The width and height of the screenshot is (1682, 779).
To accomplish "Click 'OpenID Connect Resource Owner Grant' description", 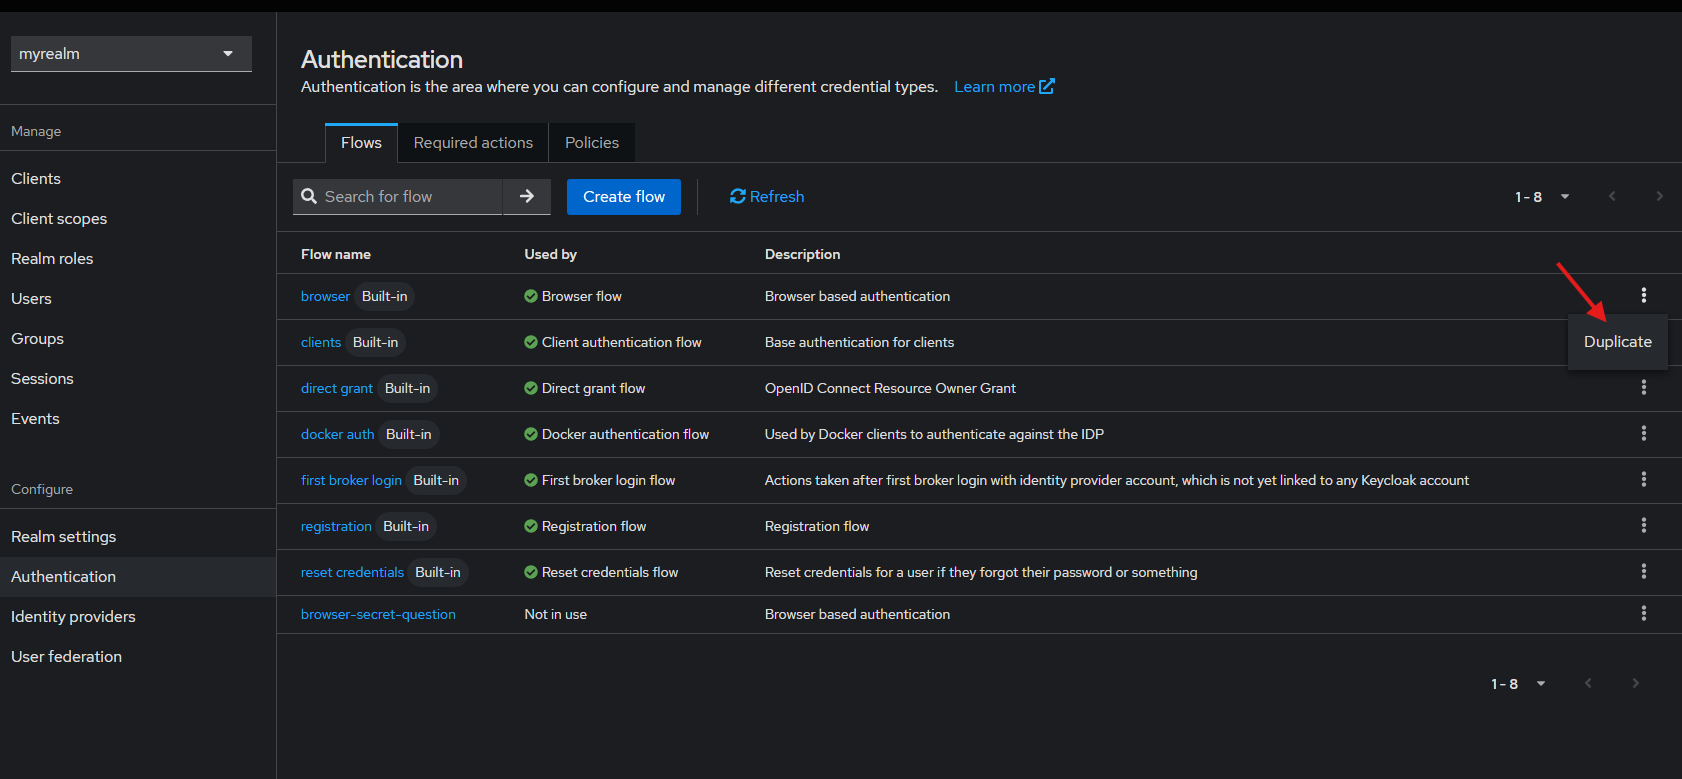I will pyautogui.click(x=890, y=388).
